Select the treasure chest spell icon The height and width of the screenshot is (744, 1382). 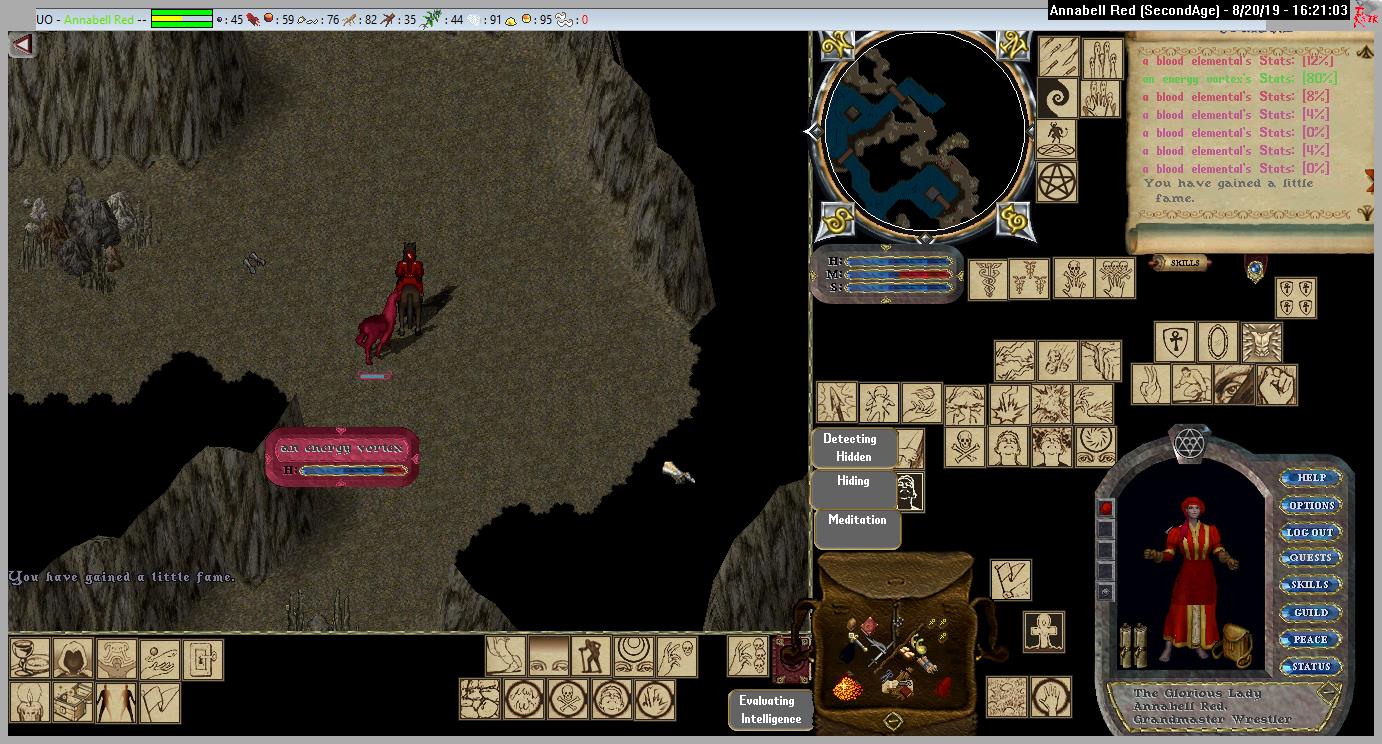[x=73, y=702]
